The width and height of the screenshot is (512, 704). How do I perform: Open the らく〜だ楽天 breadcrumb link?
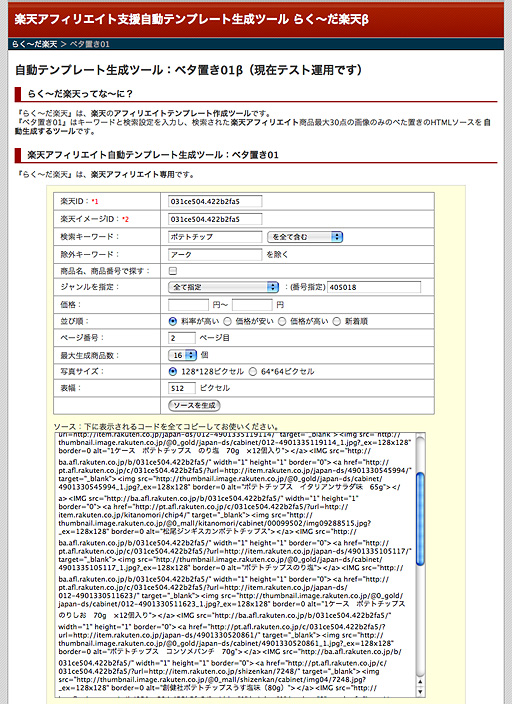(x=35, y=44)
